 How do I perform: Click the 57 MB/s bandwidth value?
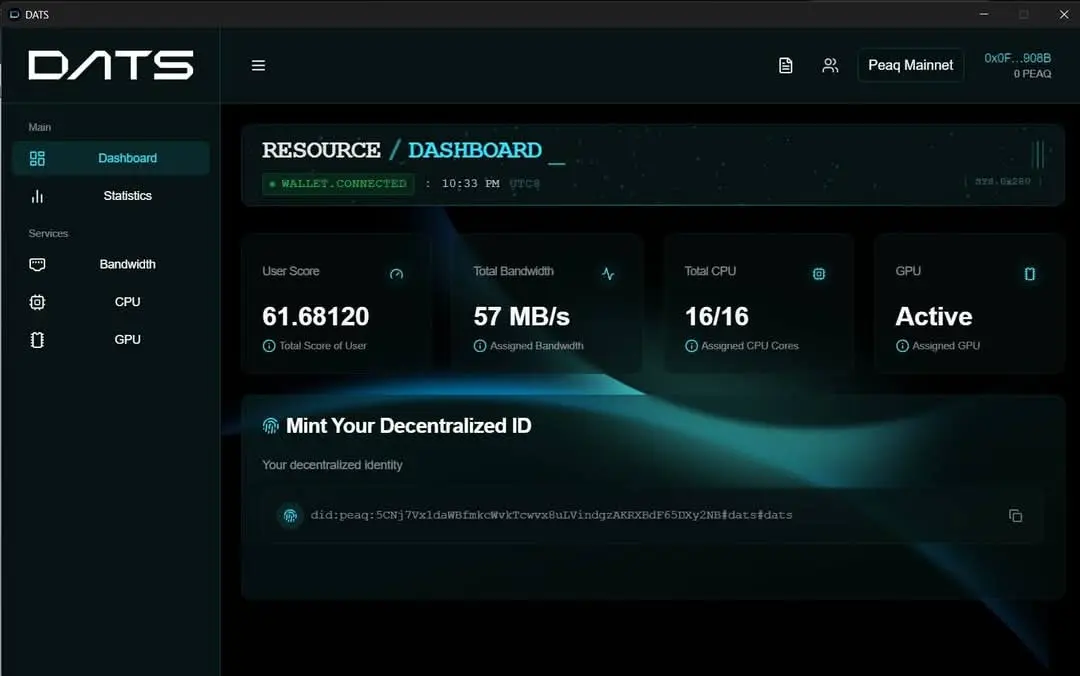pos(521,316)
